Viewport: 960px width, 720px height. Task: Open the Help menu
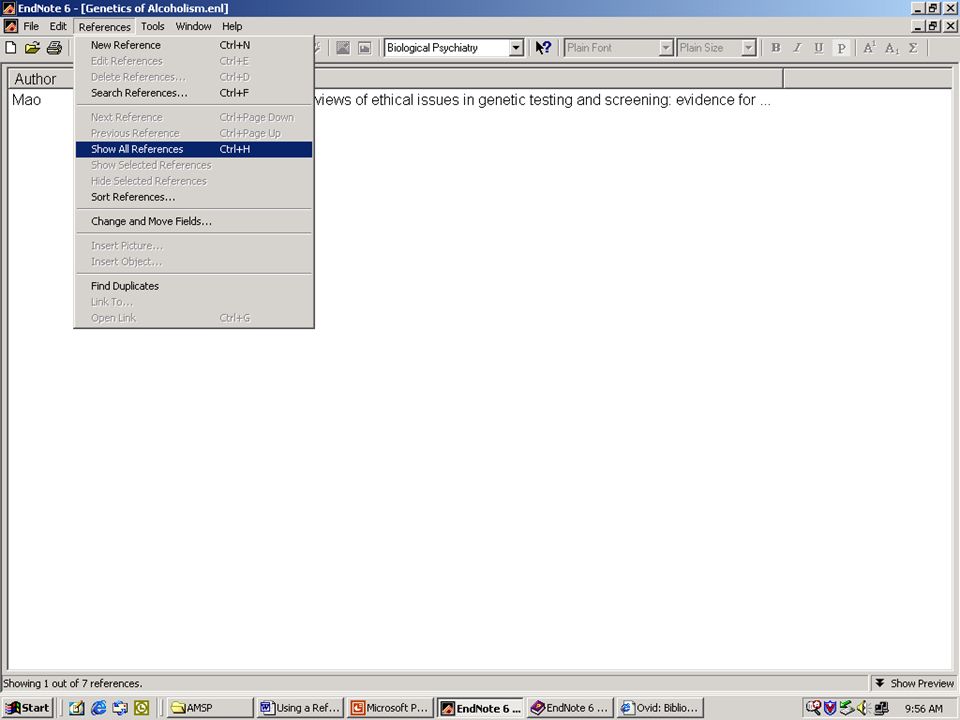(x=232, y=26)
